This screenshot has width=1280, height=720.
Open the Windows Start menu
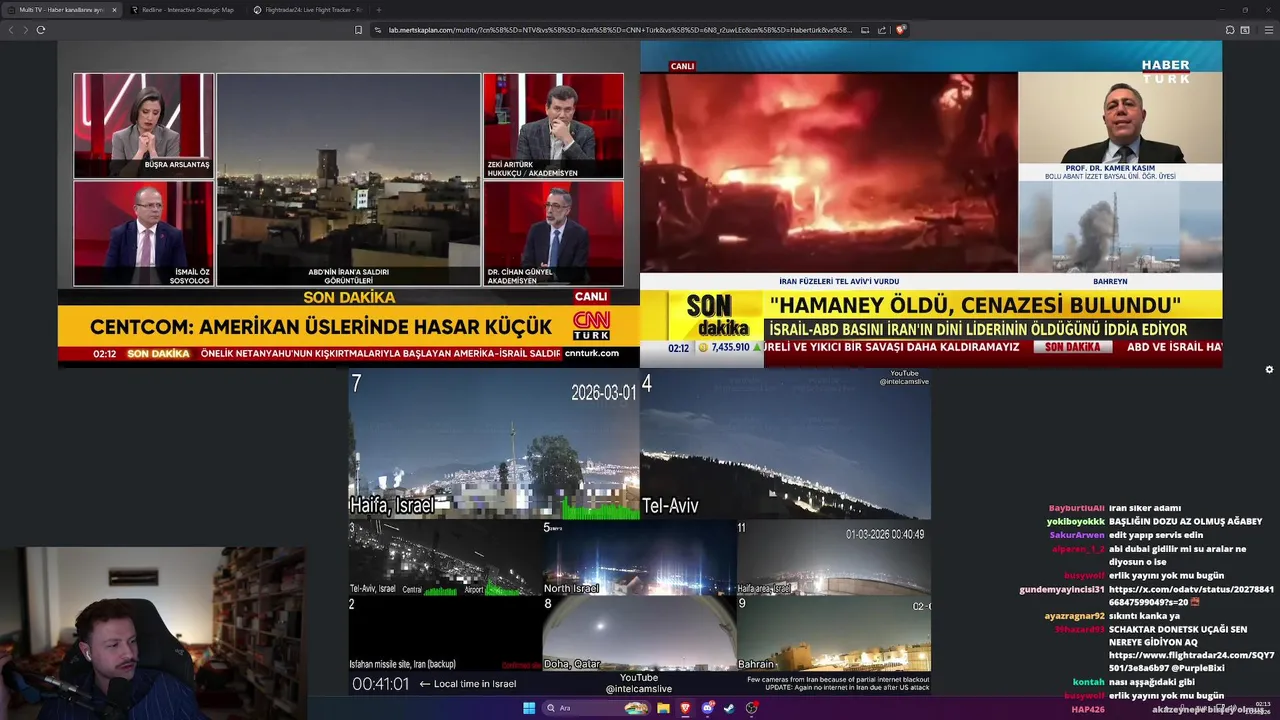(x=529, y=708)
